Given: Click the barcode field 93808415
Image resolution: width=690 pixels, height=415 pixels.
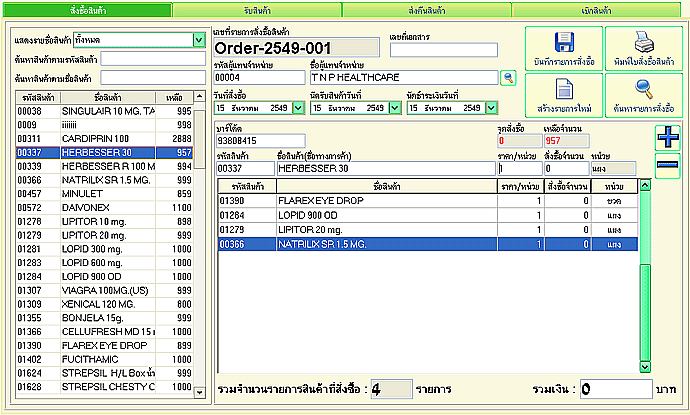Looking at the screenshot, I should pos(261,141).
